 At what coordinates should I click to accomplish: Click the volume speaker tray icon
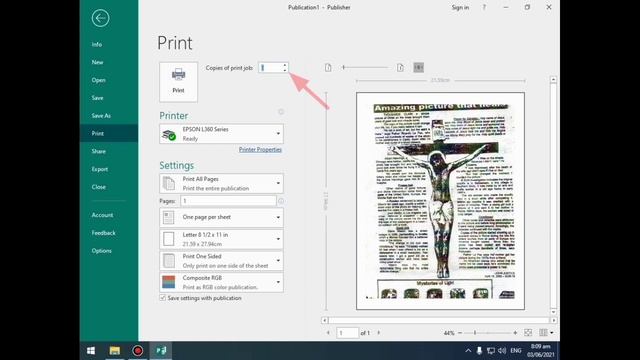coord(502,351)
